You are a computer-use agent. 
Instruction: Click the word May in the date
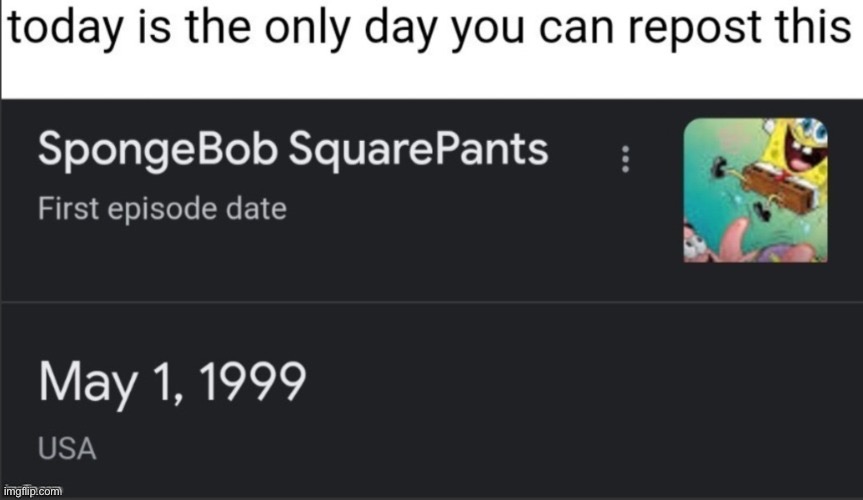click(x=88, y=383)
